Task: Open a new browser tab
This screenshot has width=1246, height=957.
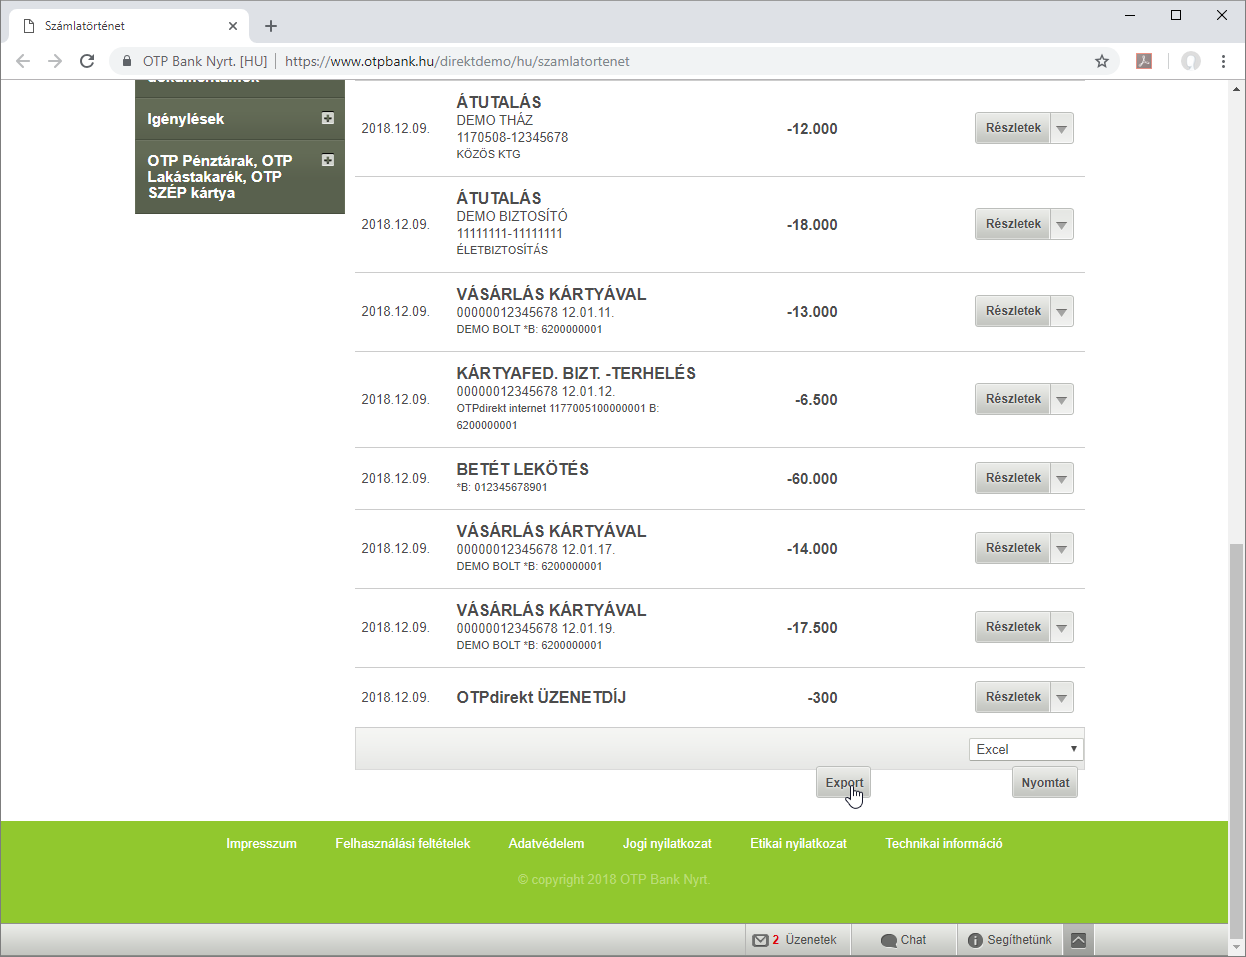Action: coord(271,26)
